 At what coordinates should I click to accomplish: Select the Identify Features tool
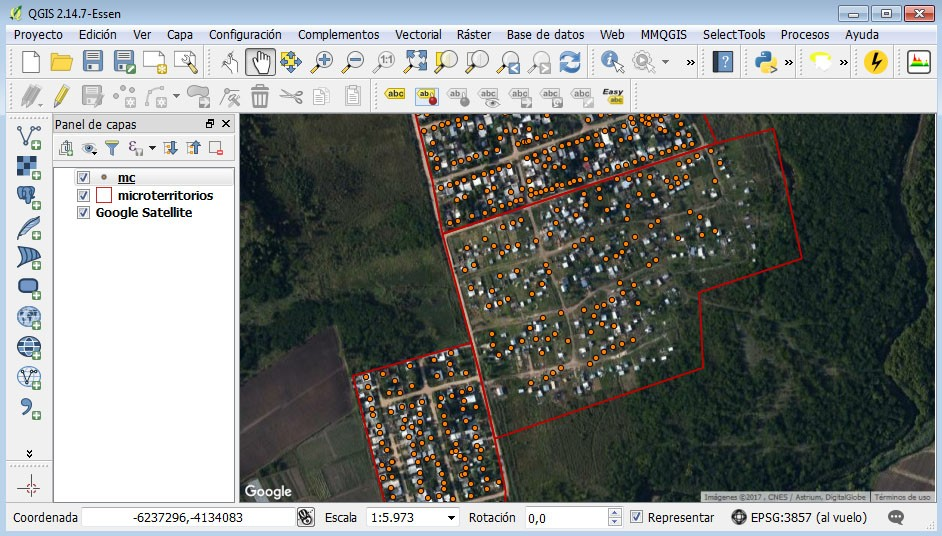click(612, 62)
